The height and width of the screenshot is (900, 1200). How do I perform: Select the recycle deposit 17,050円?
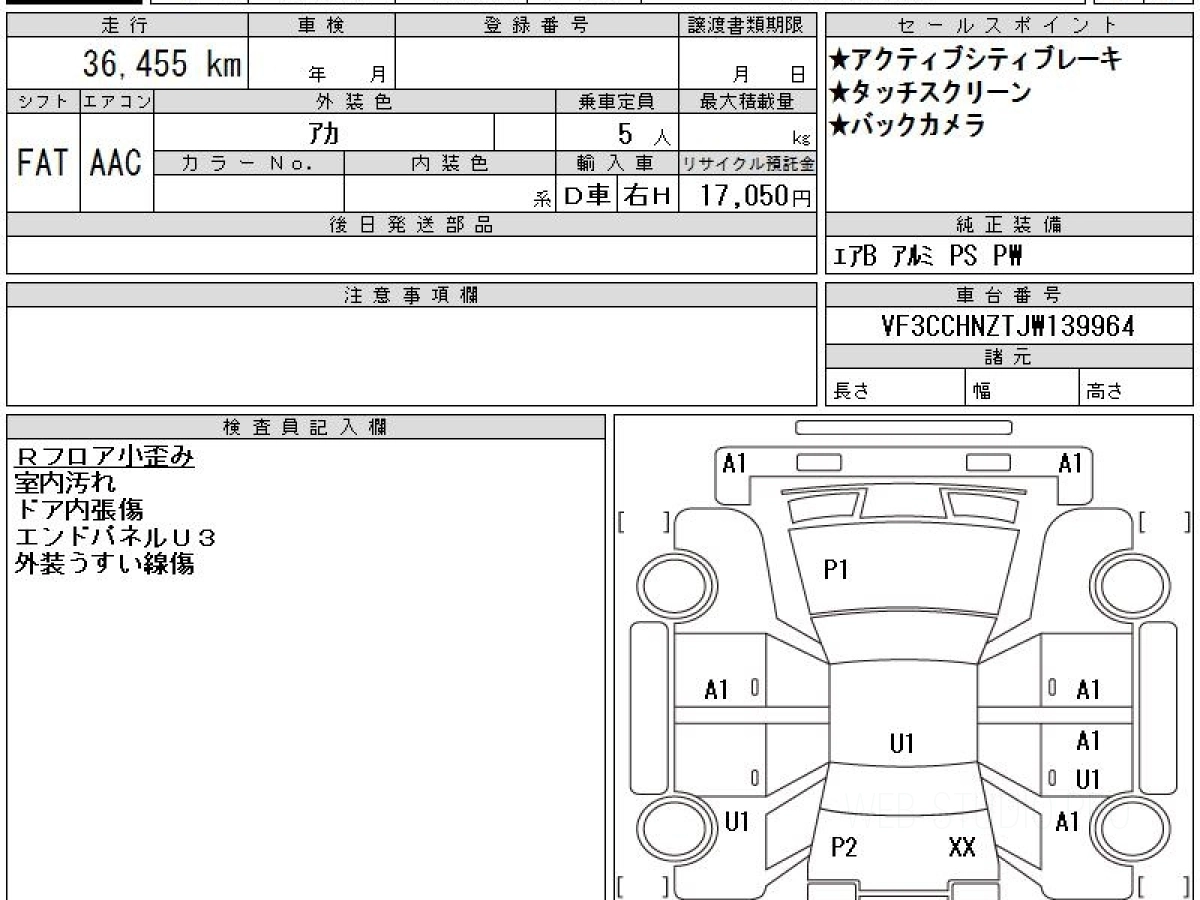(755, 195)
